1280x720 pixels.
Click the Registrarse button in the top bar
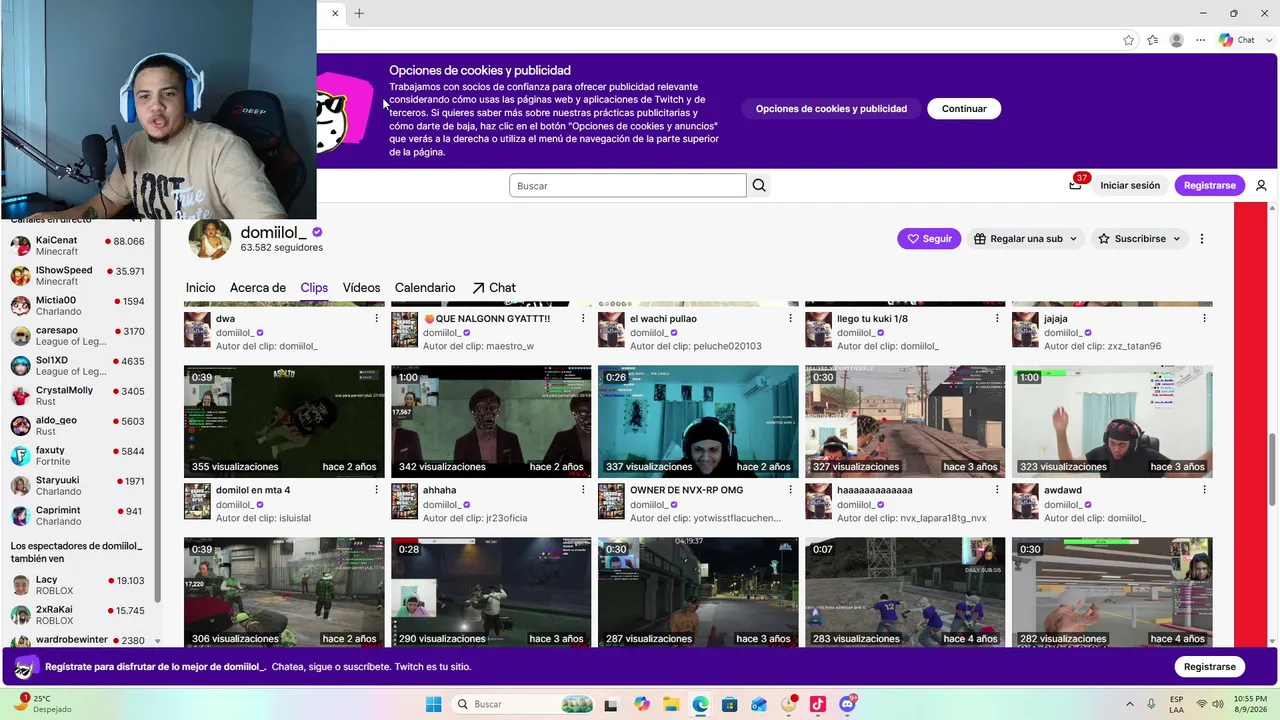(x=1210, y=185)
